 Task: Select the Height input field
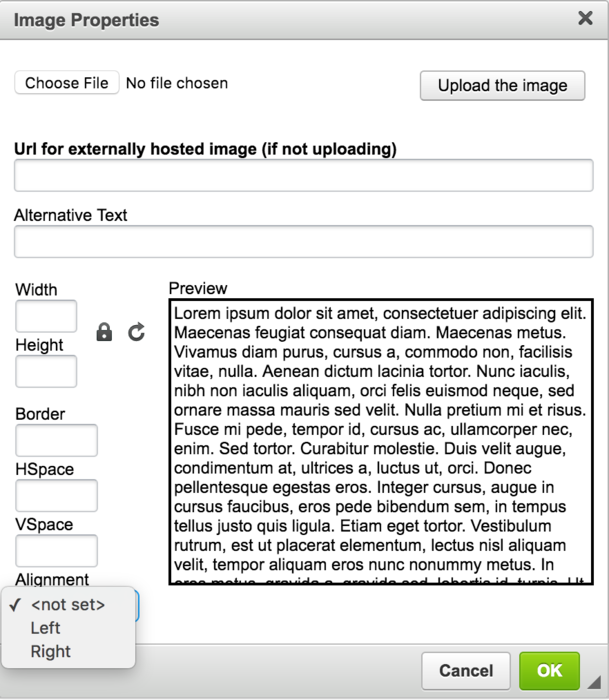click(46, 371)
